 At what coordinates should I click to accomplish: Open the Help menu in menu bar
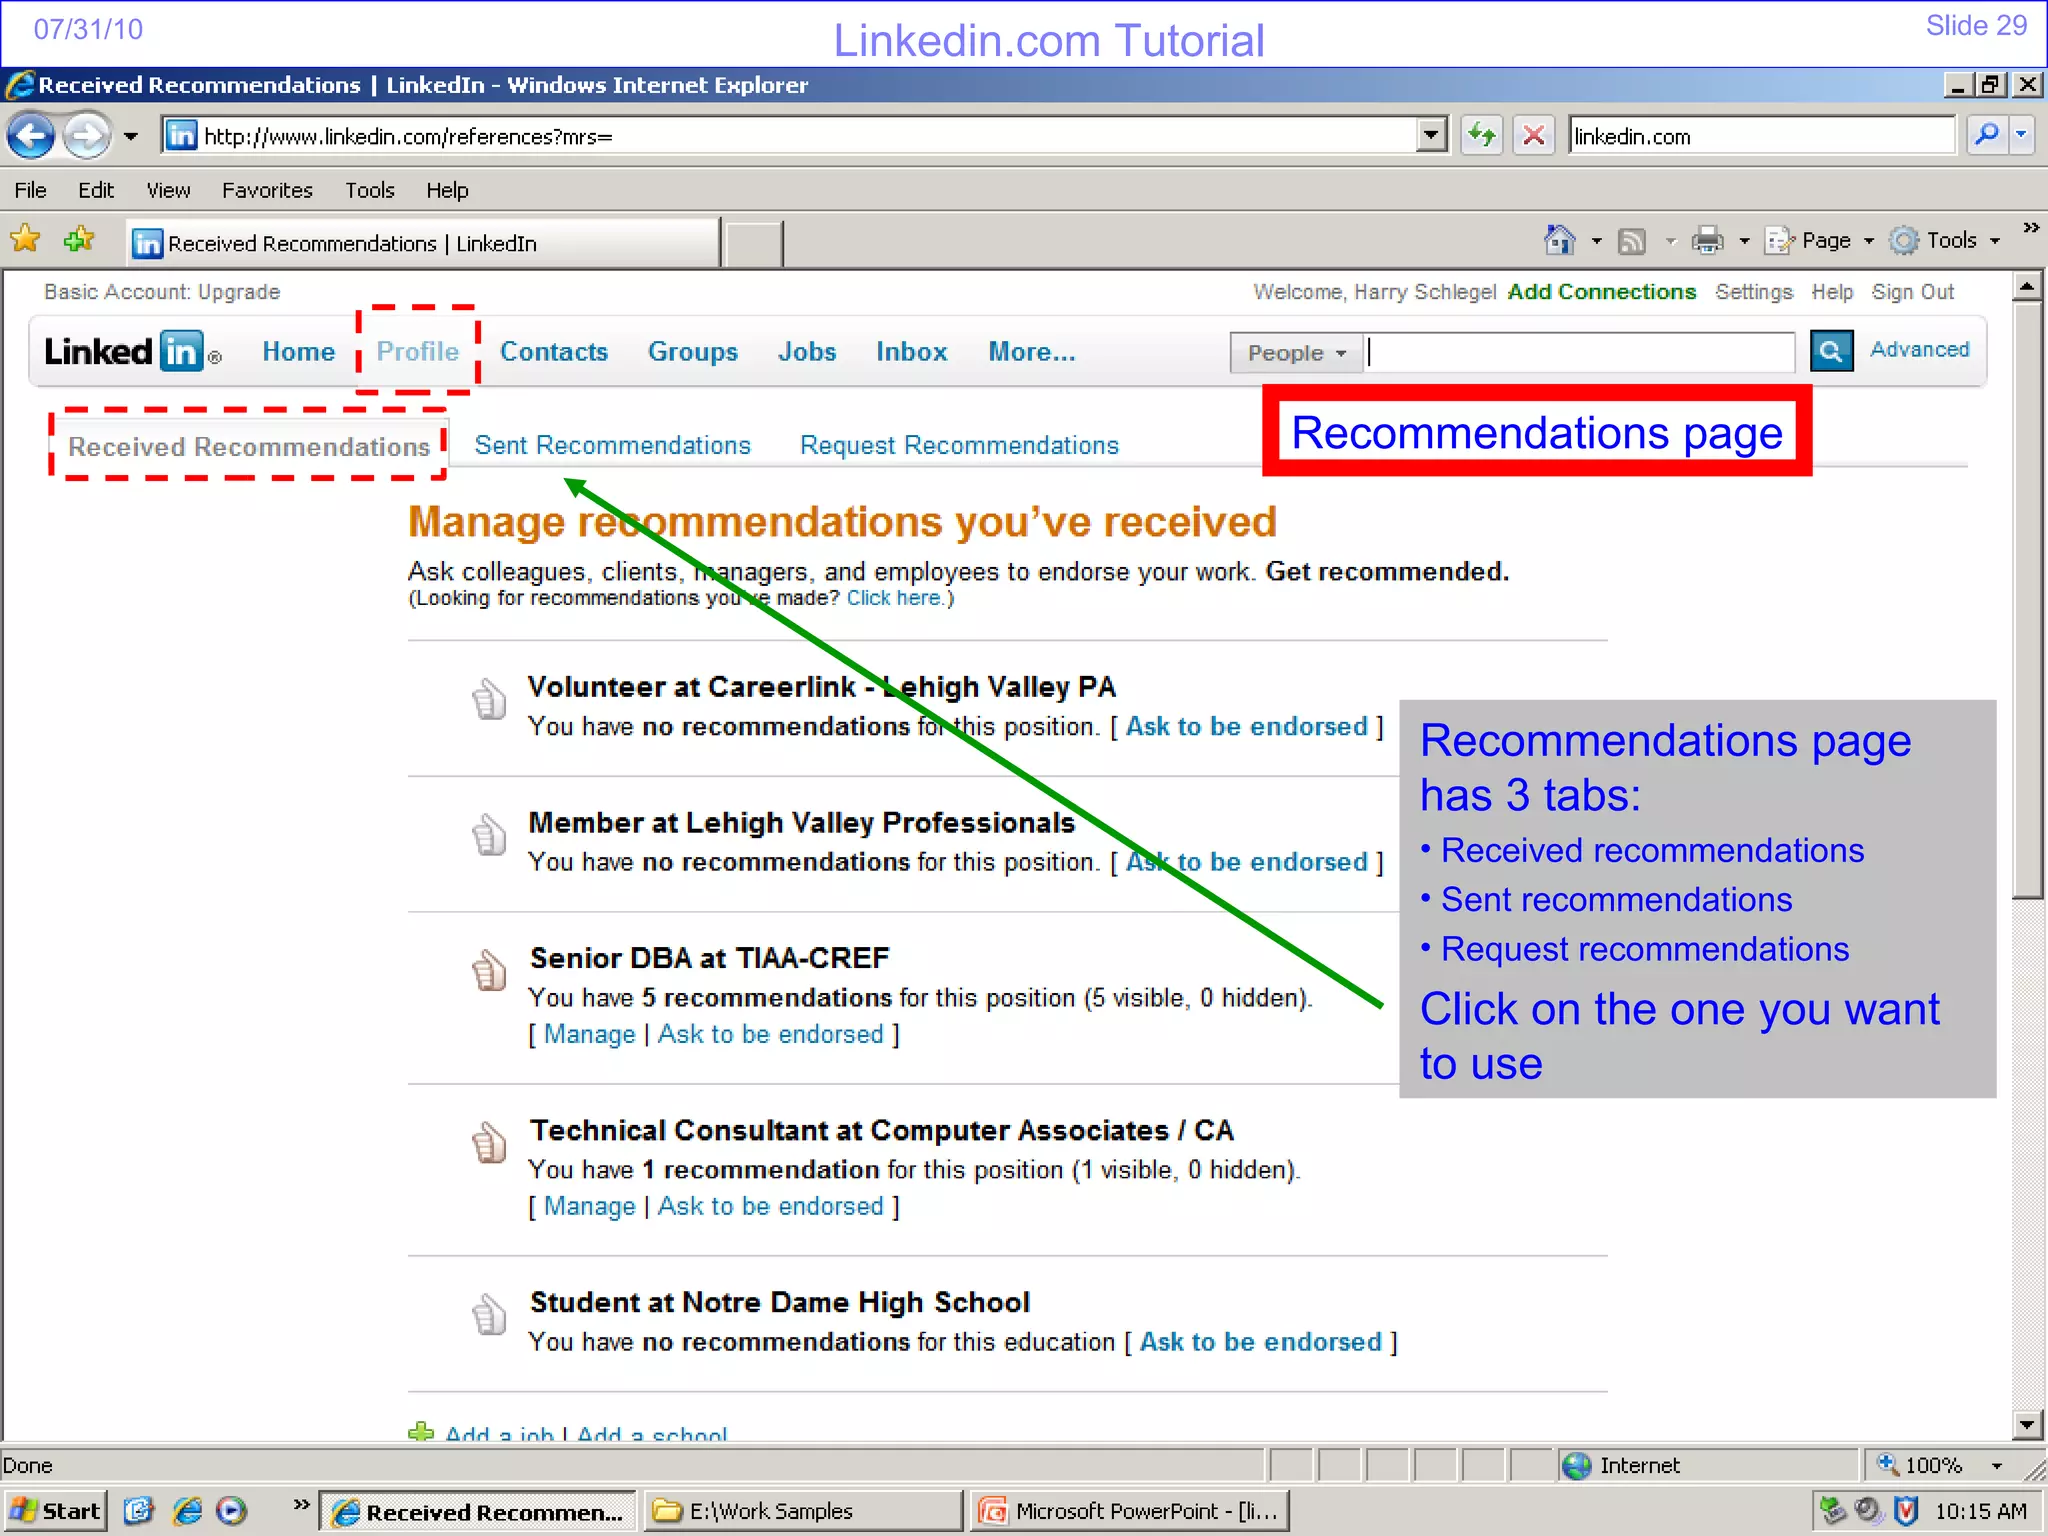pos(447,190)
